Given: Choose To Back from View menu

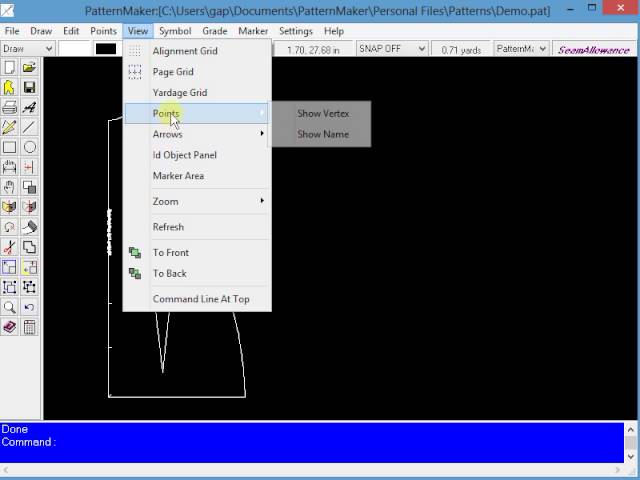Looking at the screenshot, I should [197, 273].
